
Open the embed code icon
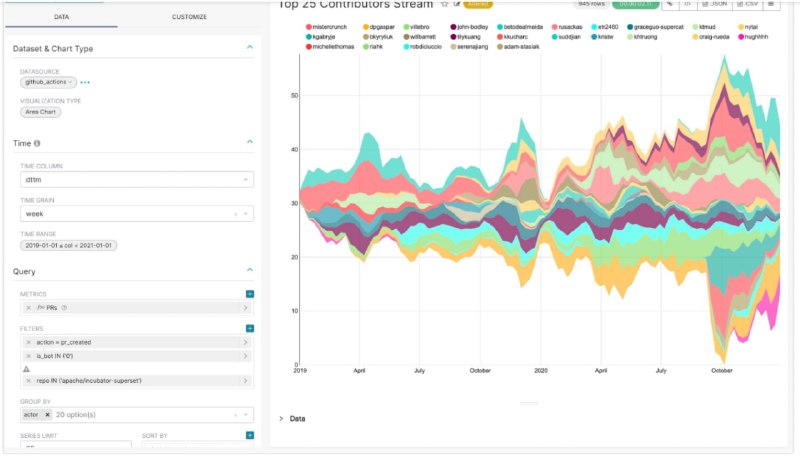687,4
